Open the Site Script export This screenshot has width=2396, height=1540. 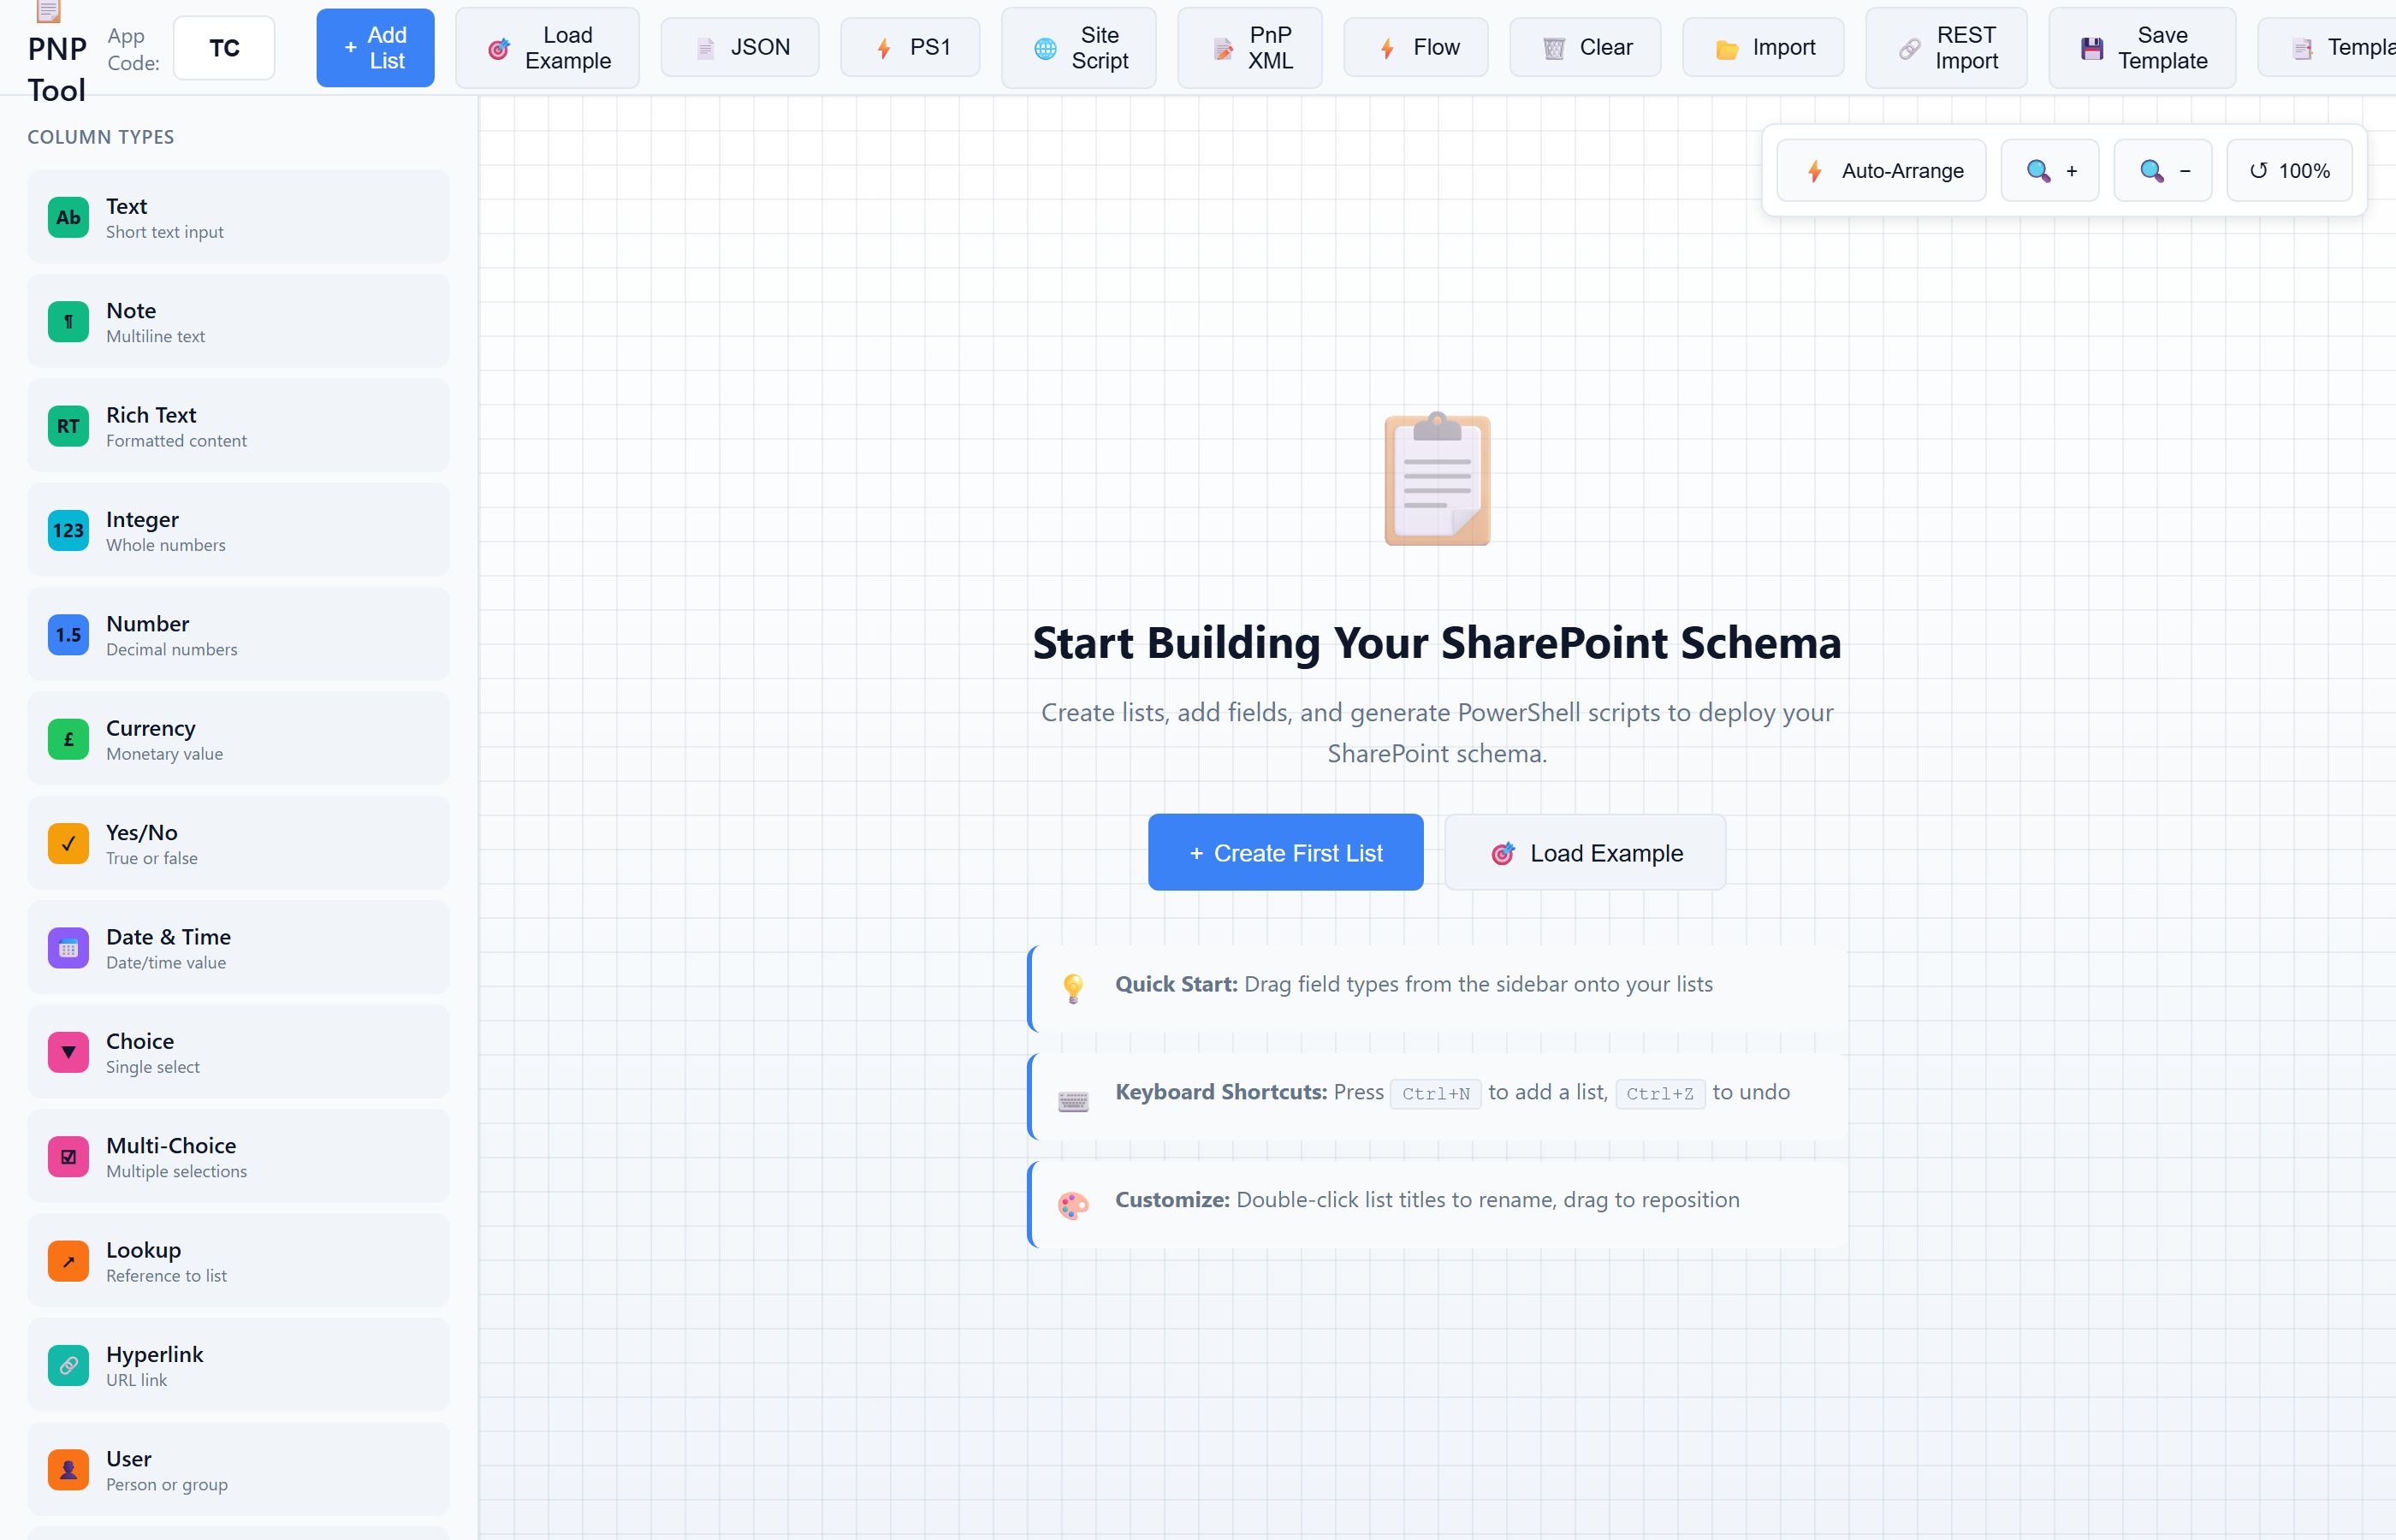[x=1079, y=48]
